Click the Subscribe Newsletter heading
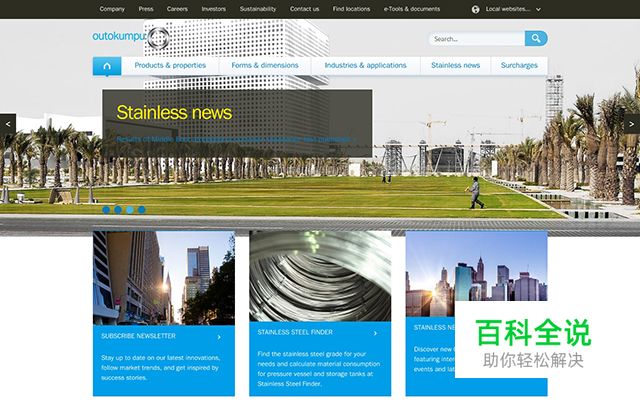The image size is (640, 403). click(138, 336)
